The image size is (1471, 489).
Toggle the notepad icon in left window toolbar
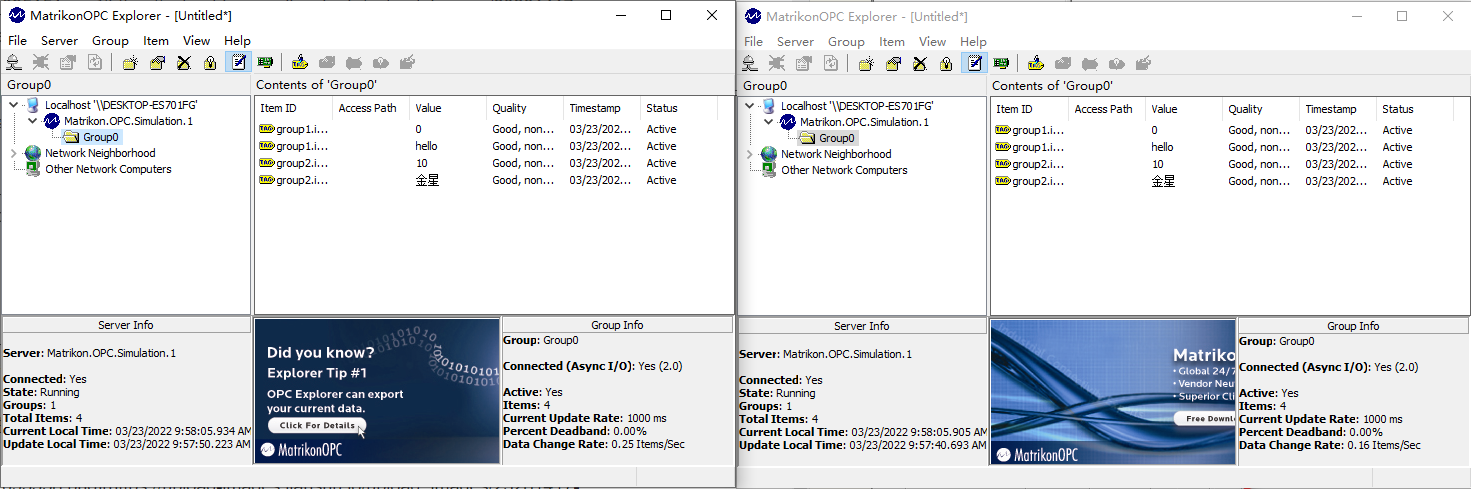tap(238, 62)
